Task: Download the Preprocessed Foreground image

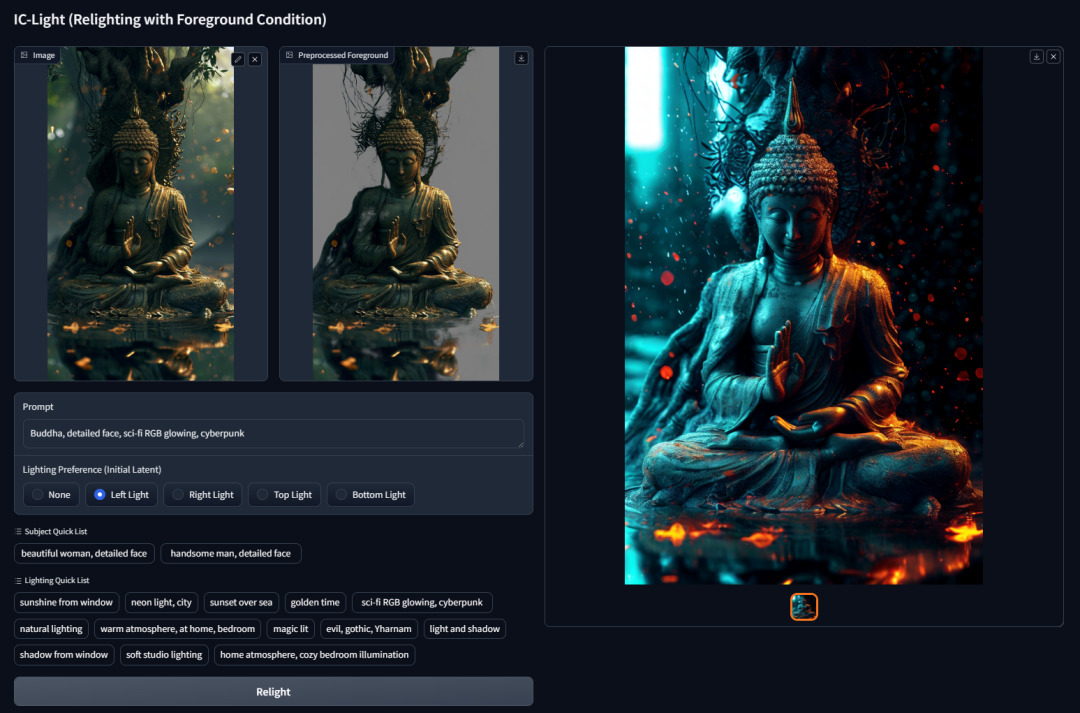Action: pyautogui.click(x=521, y=59)
